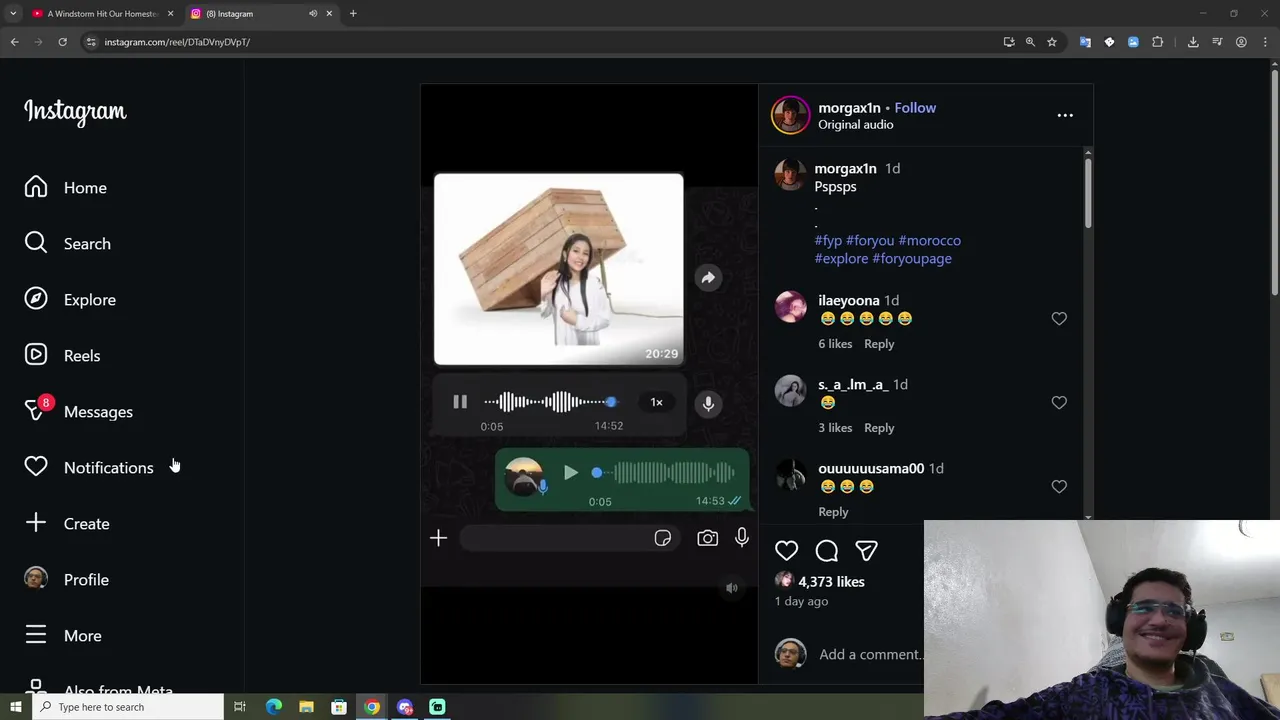The image size is (1280, 720).
Task: View the 4,373 likes list
Action: 831,582
